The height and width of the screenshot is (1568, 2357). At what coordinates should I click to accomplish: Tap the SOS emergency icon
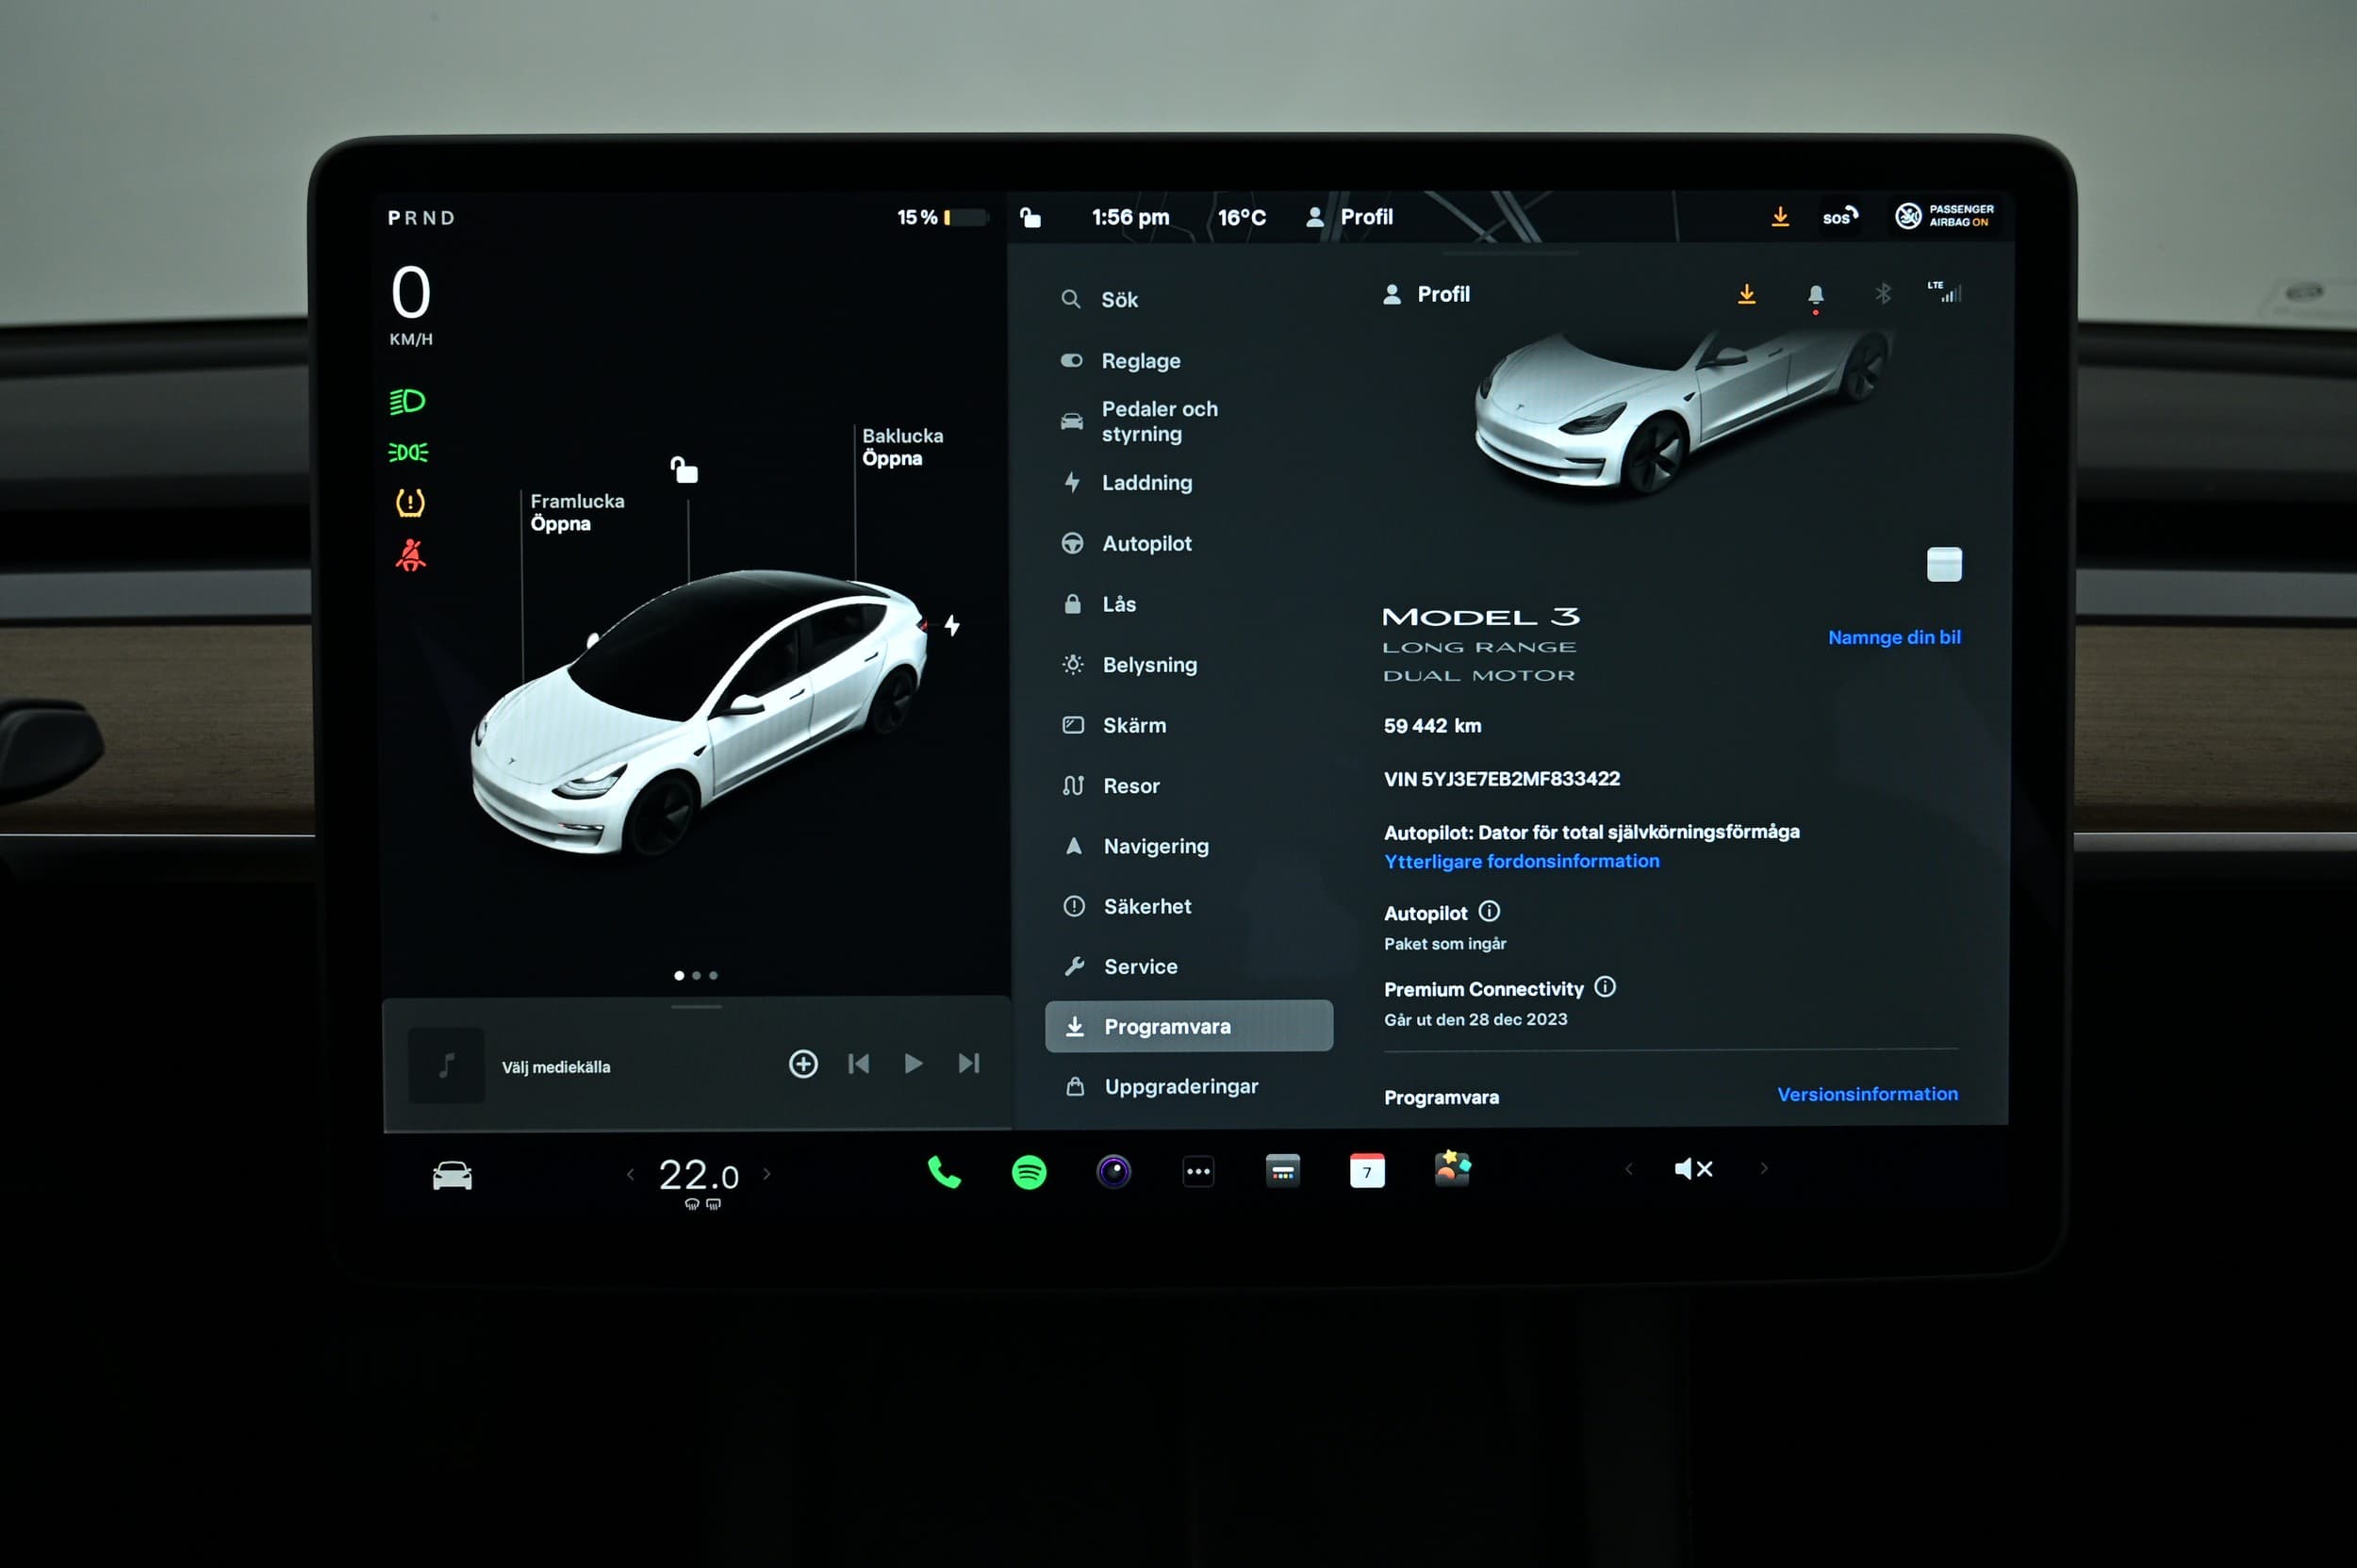1839,216
